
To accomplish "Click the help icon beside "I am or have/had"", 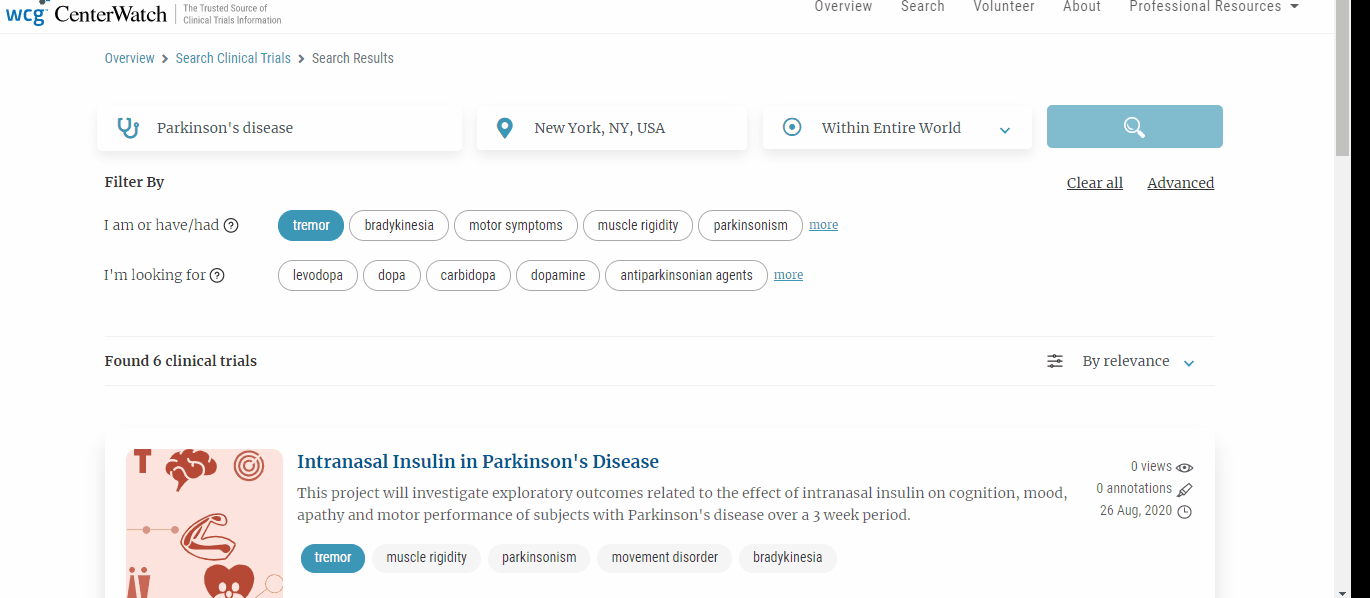I will (231, 226).
